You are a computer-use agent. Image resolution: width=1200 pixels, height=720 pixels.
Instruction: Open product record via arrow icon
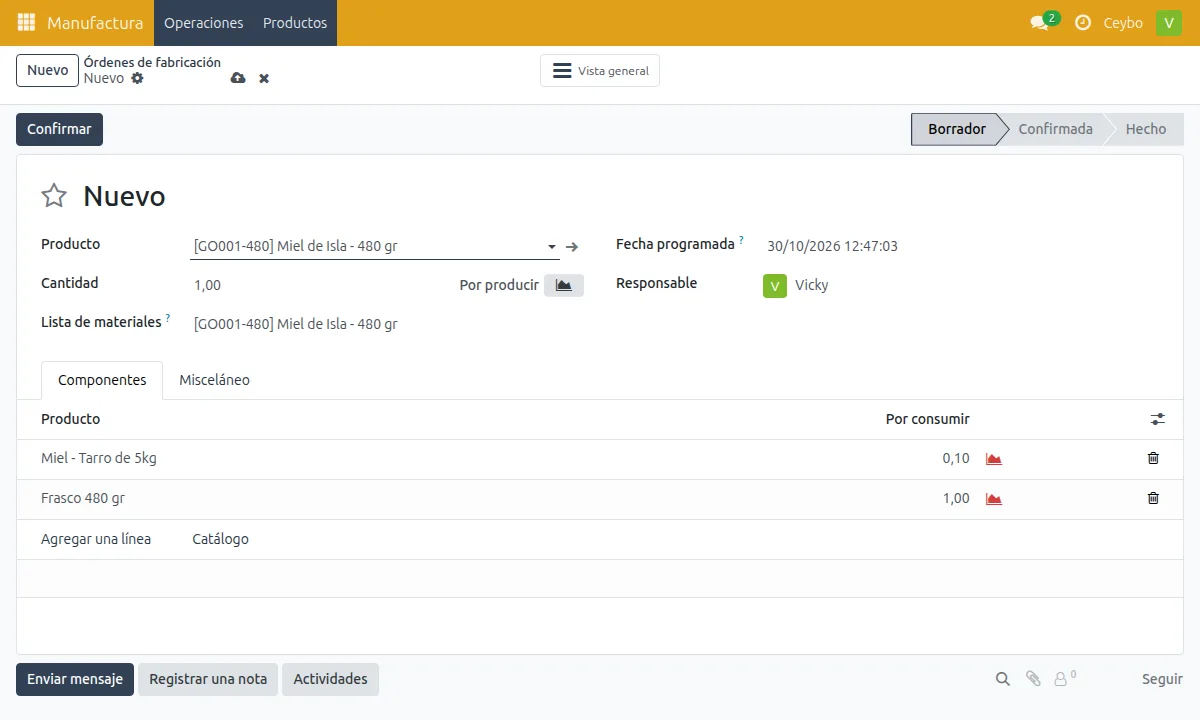pyautogui.click(x=572, y=246)
